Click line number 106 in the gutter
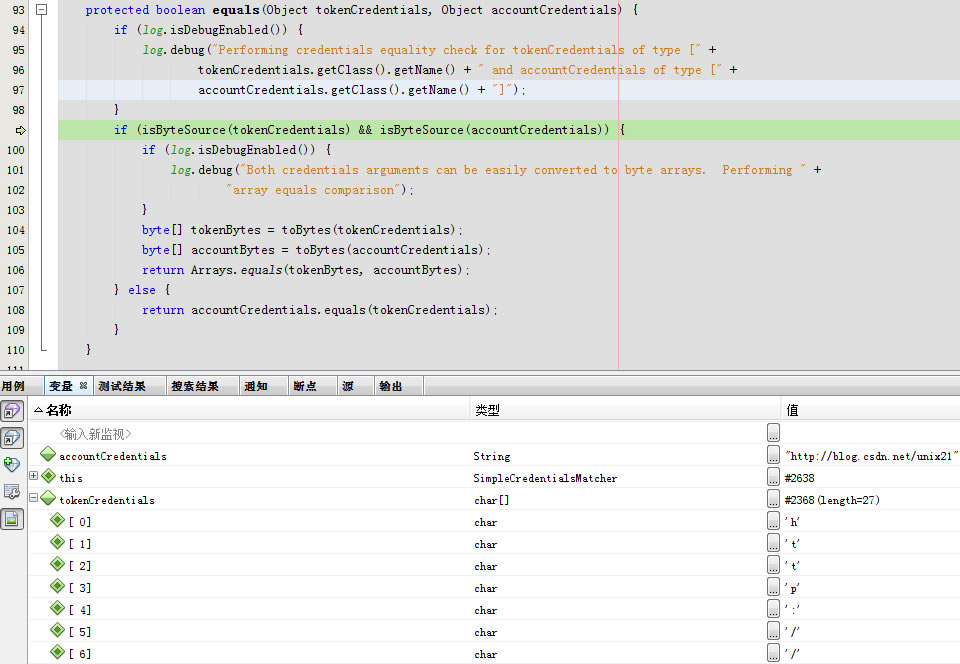Viewport: 960px width, 664px height. (x=16, y=270)
